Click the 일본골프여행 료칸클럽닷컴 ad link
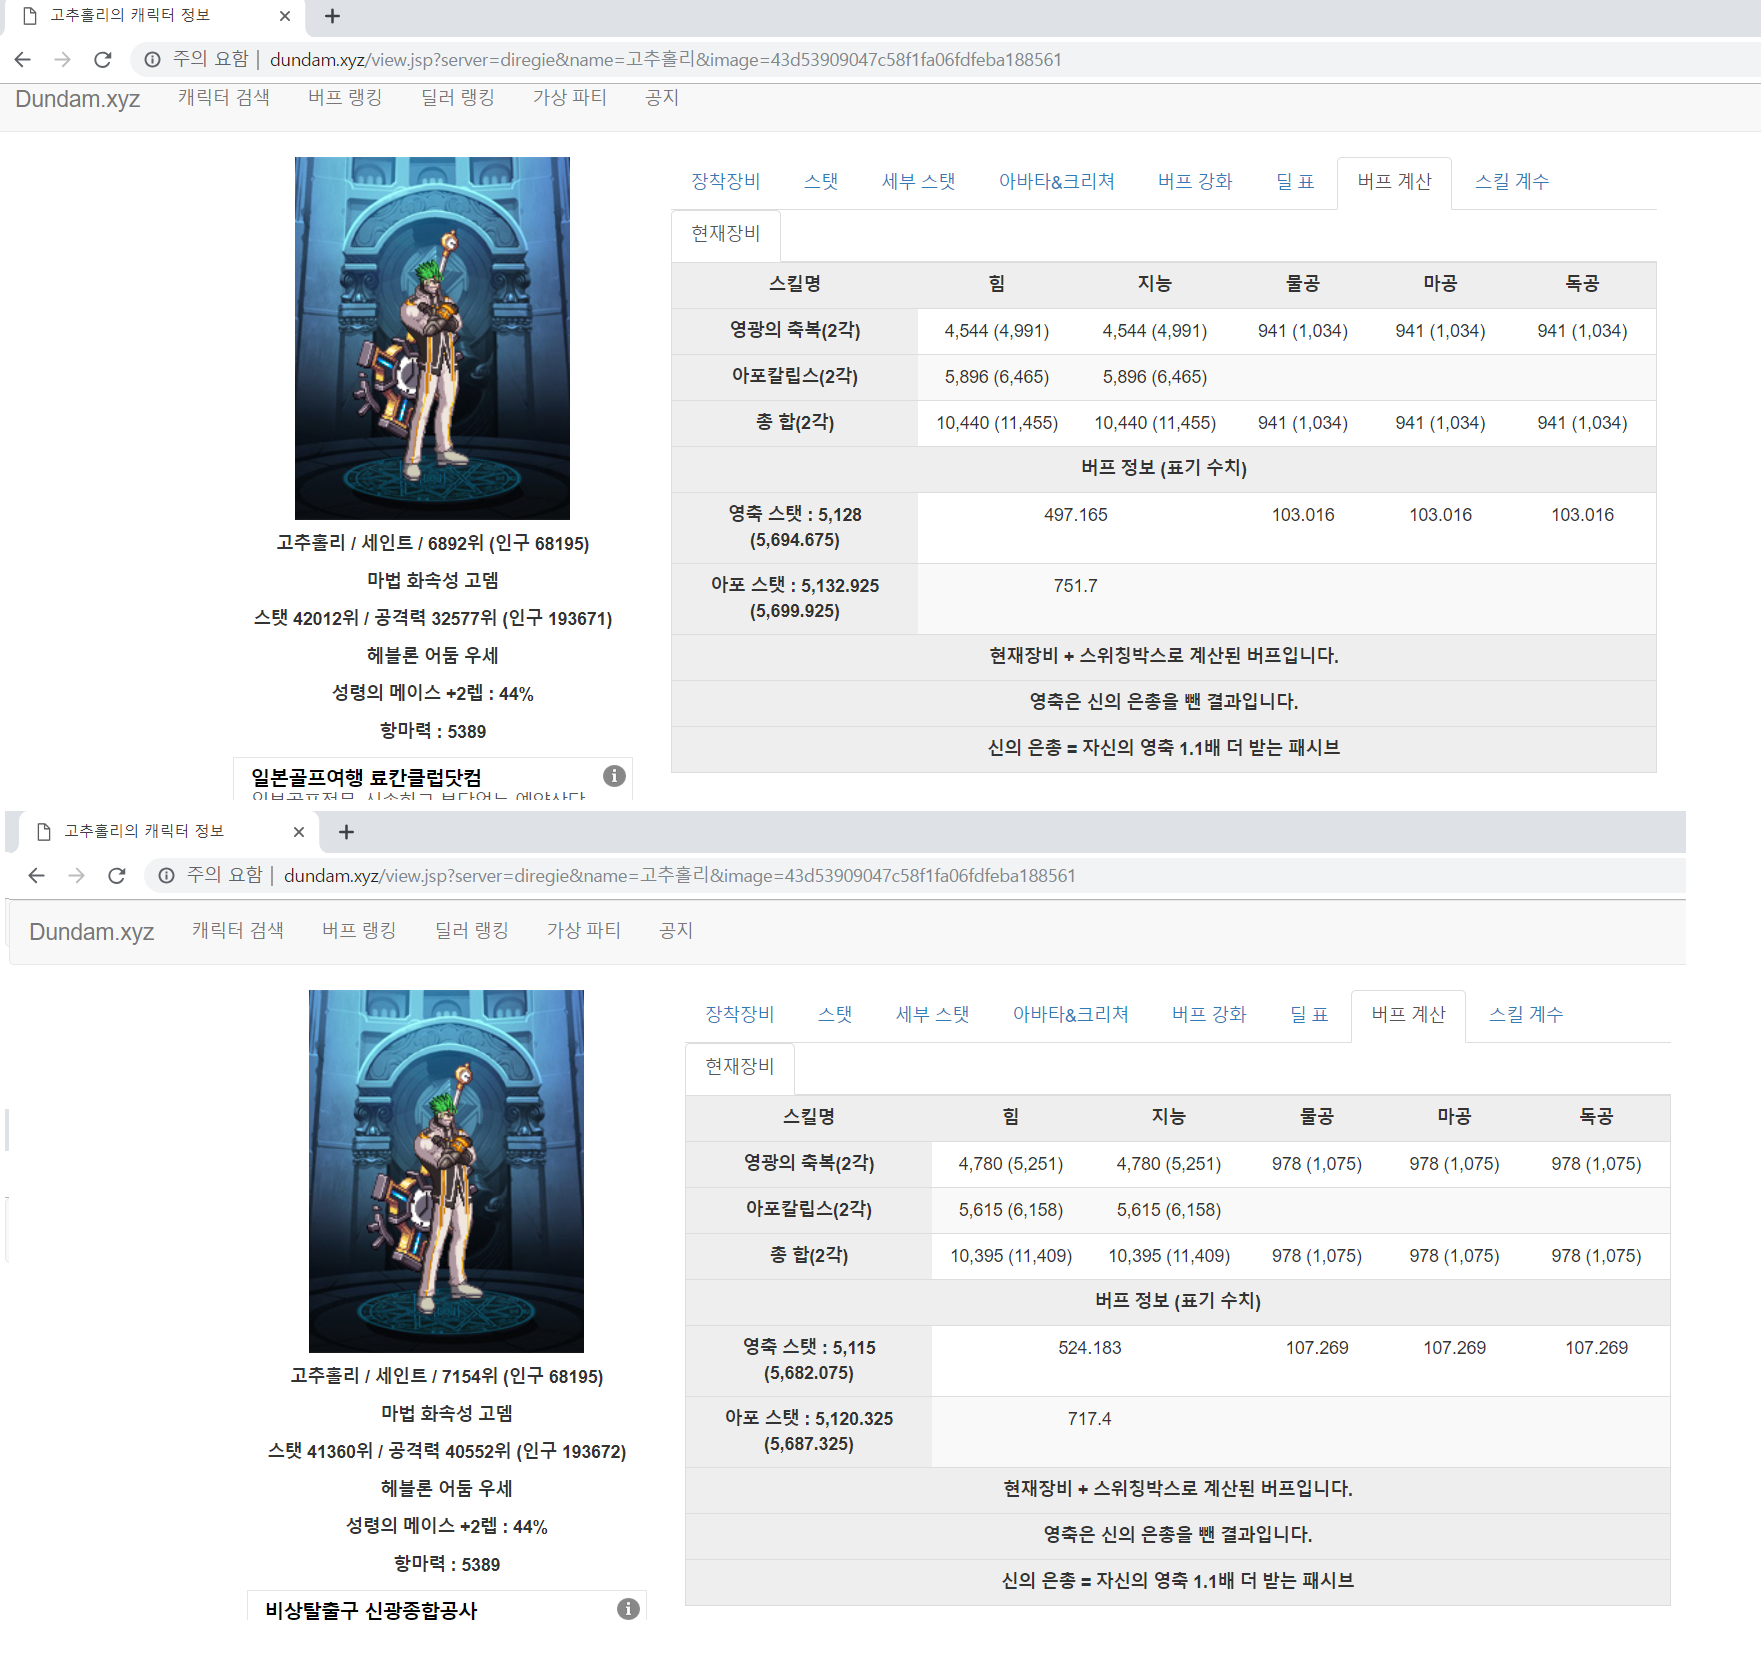Screen dimensions: 1761x1666 [x=366, y=777]
